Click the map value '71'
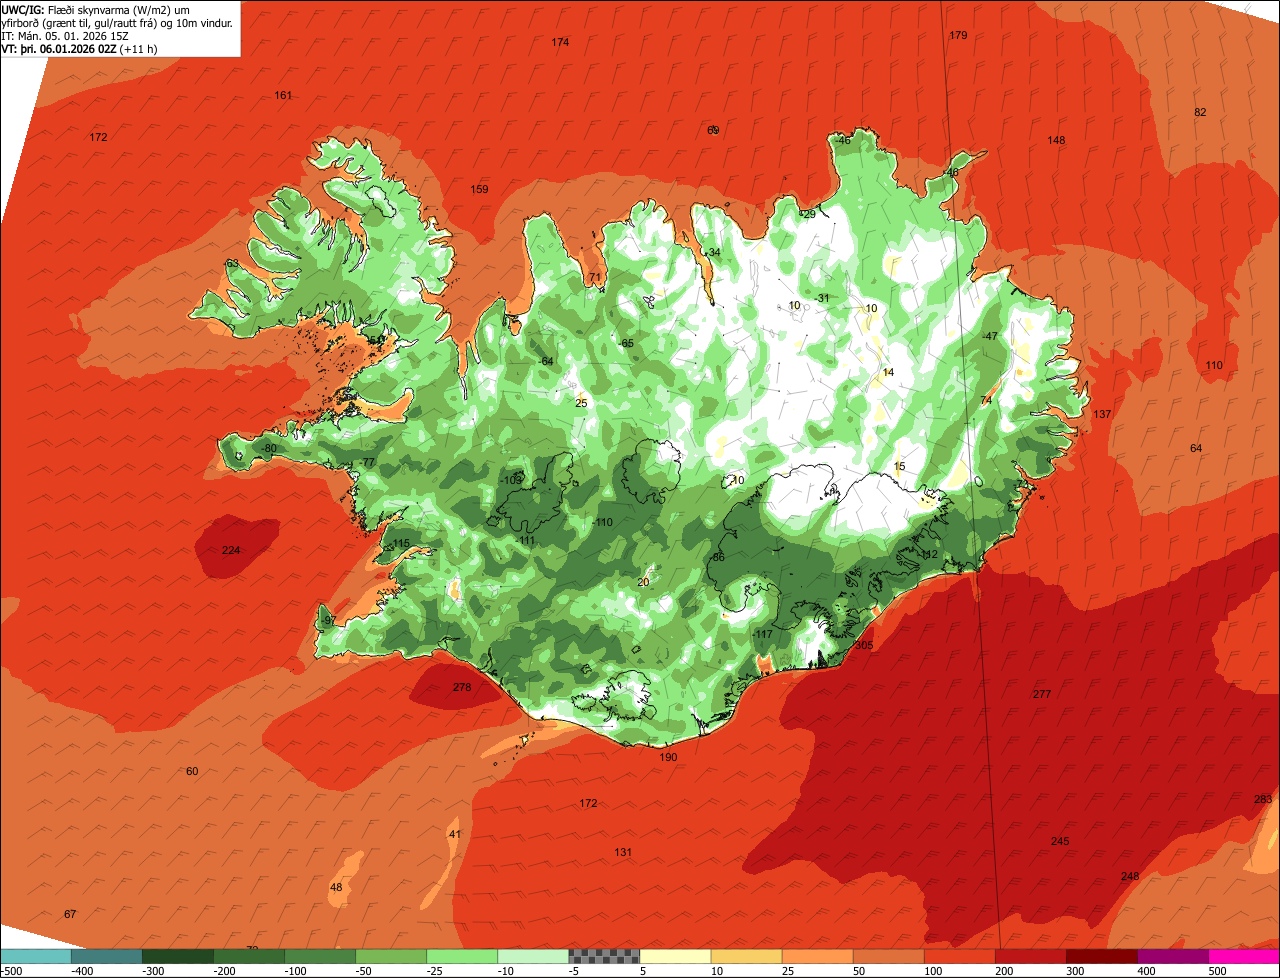1280x978 pixels. 595,277
